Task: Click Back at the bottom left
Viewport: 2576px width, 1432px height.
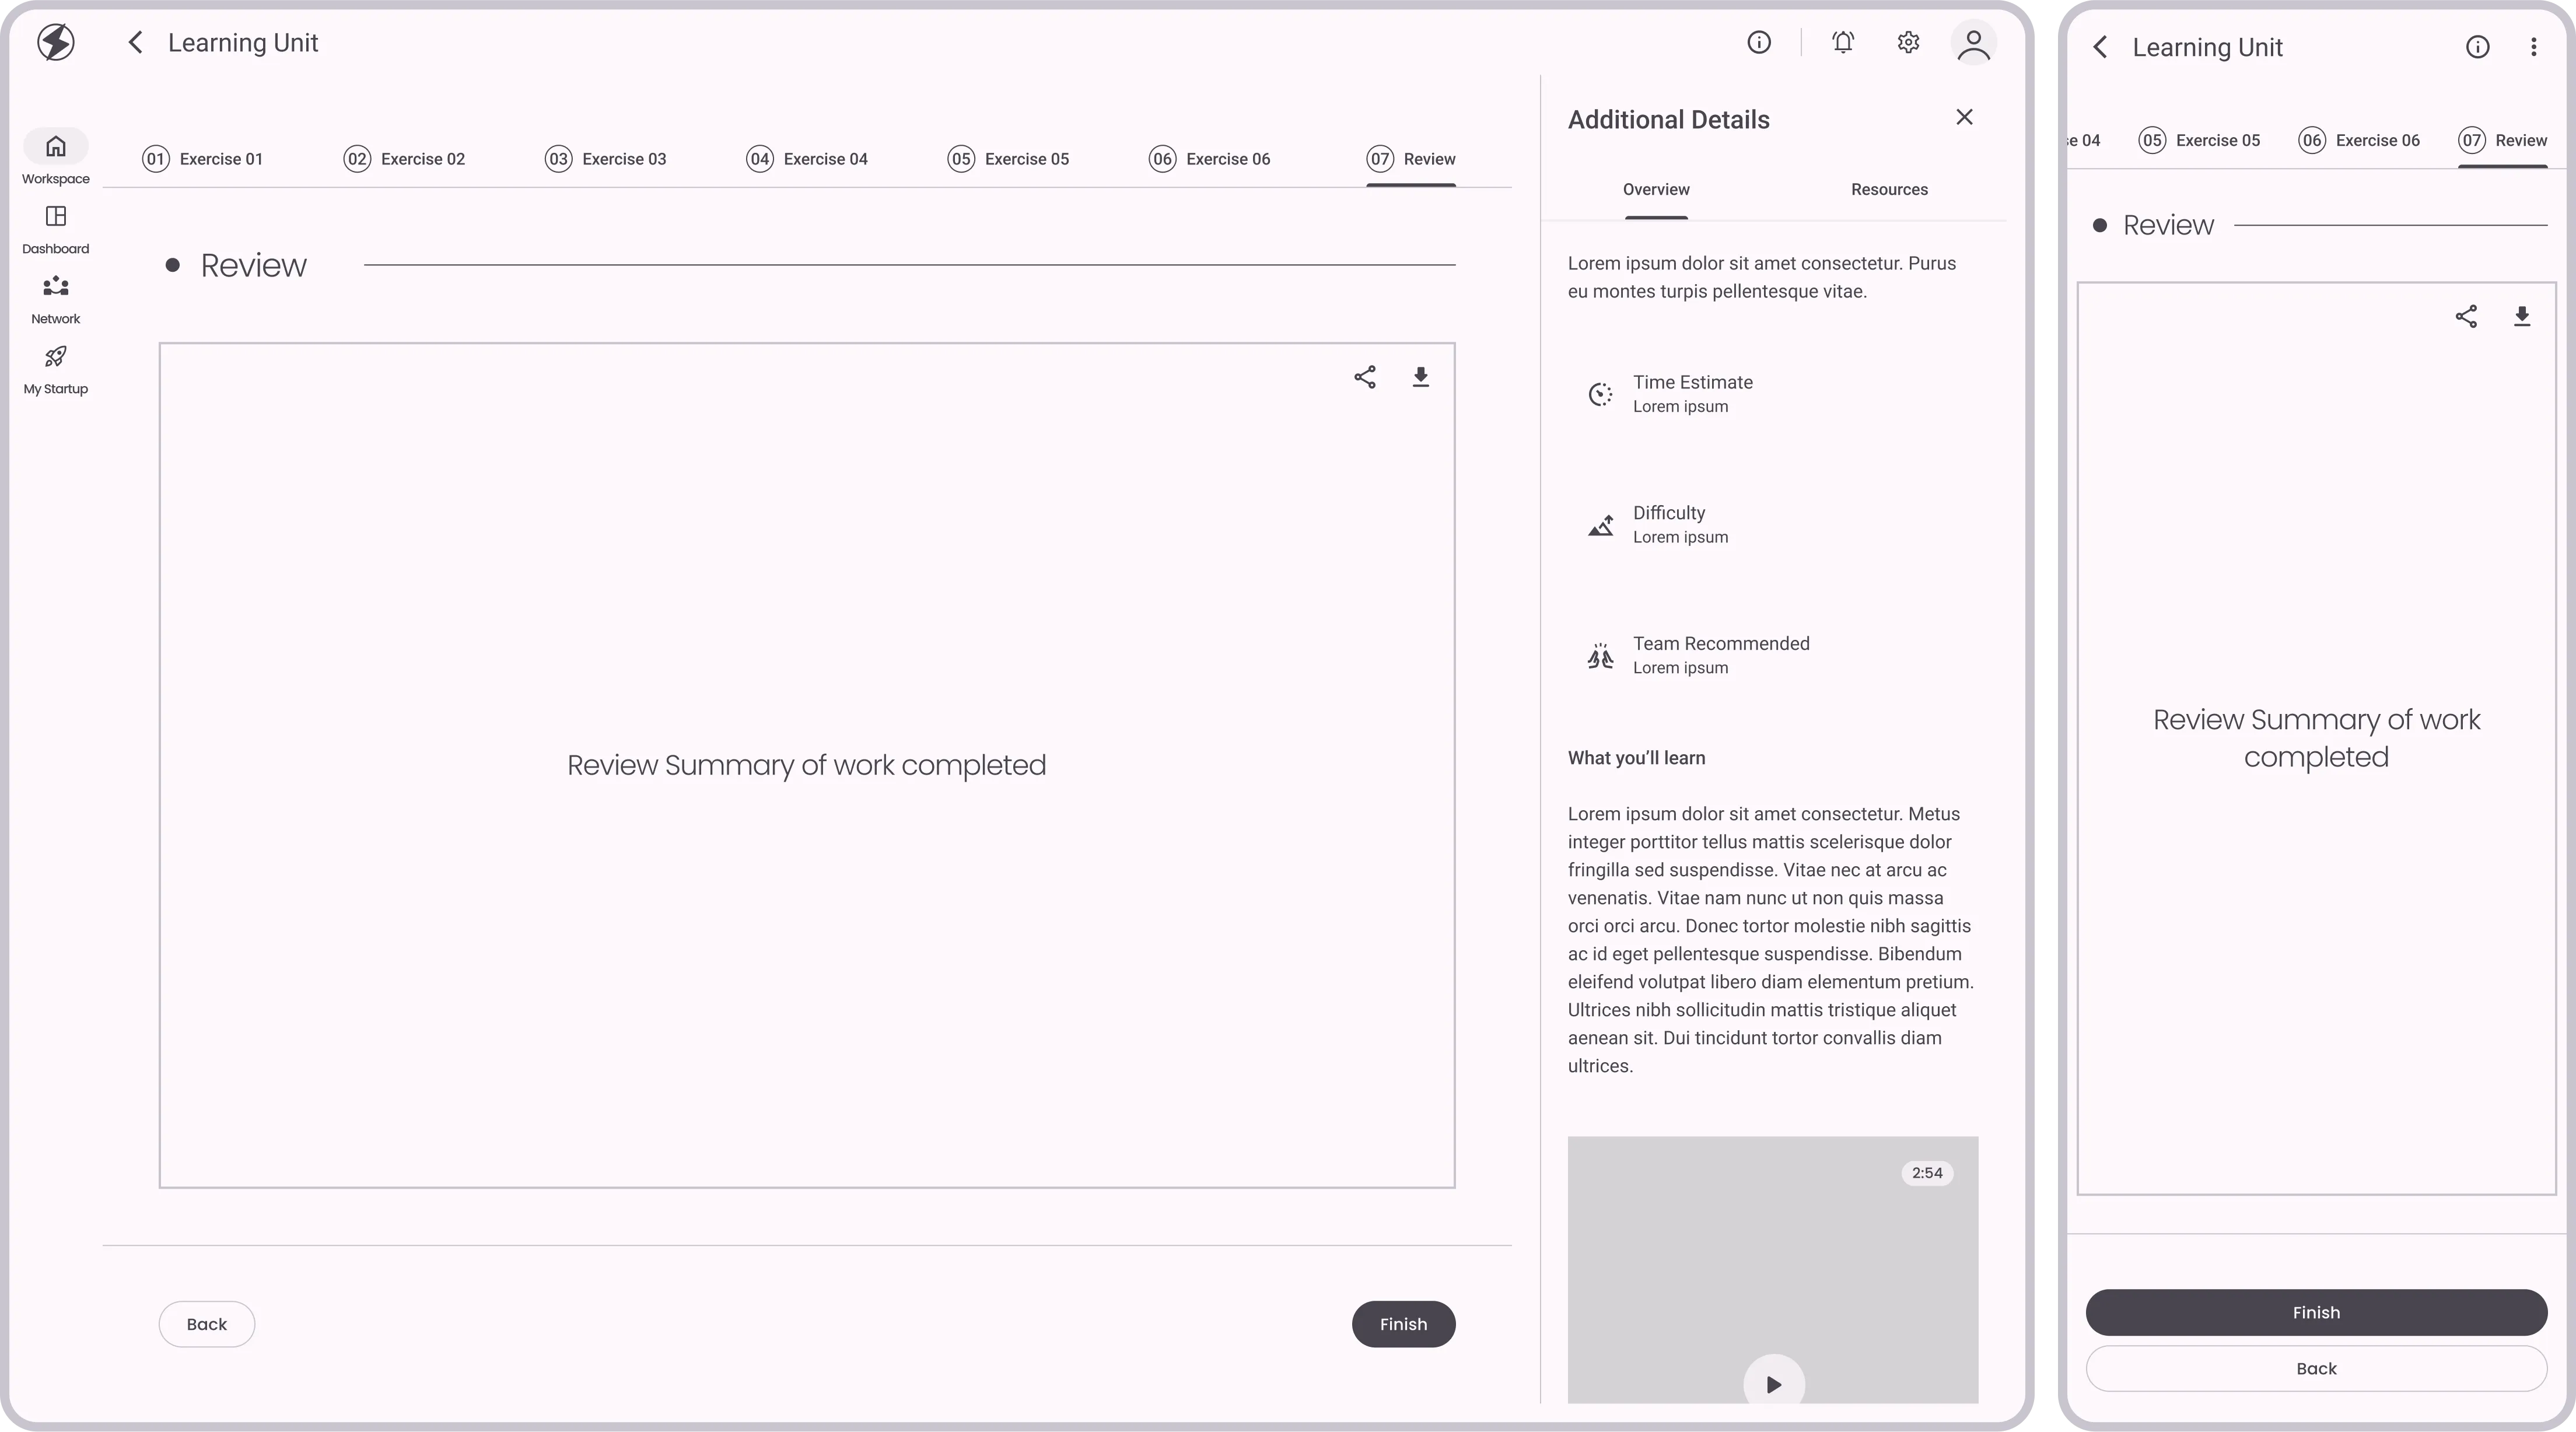Action: (206, 1323)
